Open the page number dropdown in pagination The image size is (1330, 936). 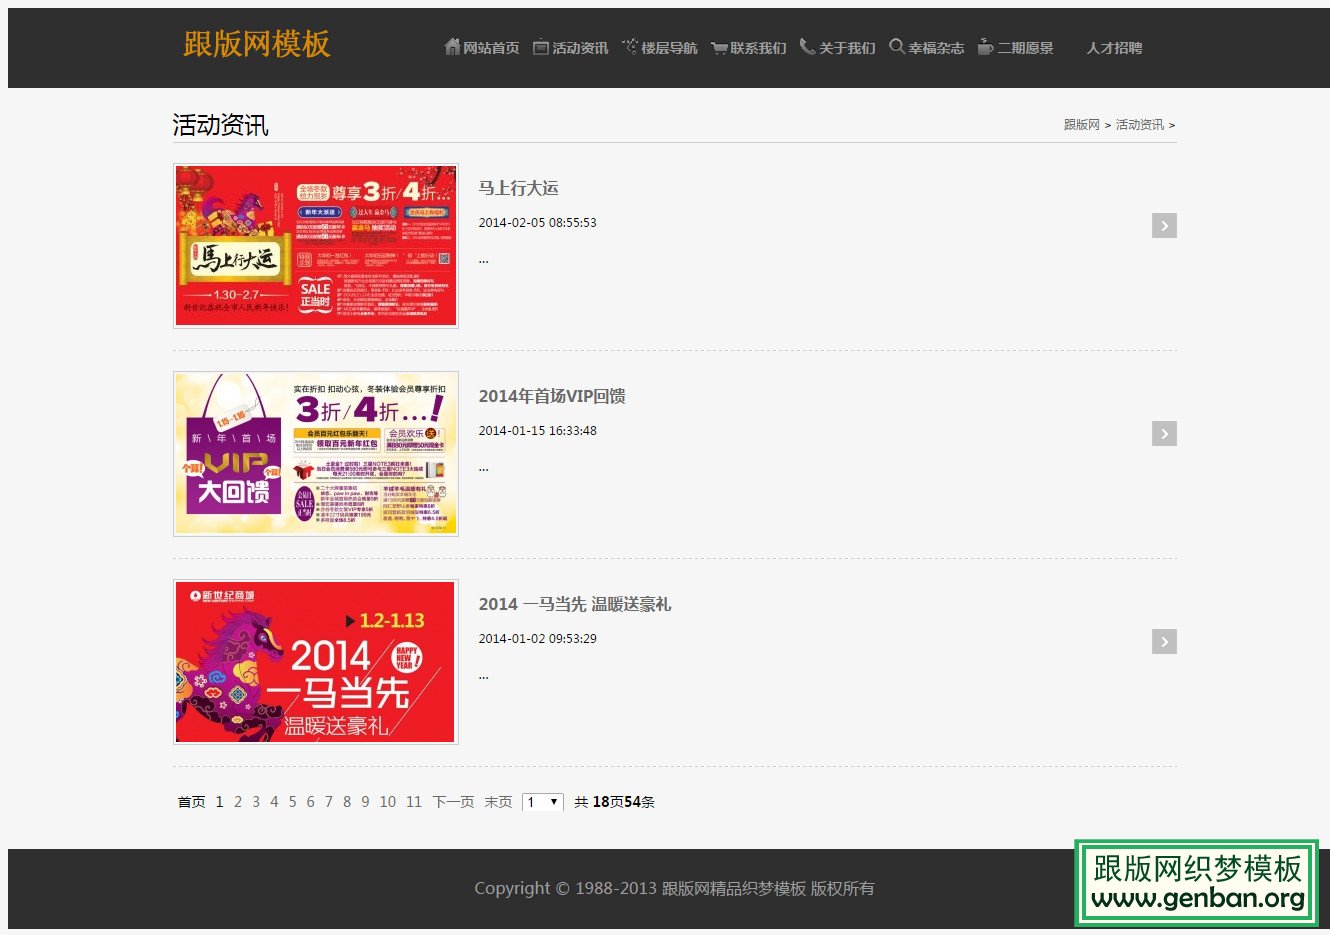click(542, 802)
